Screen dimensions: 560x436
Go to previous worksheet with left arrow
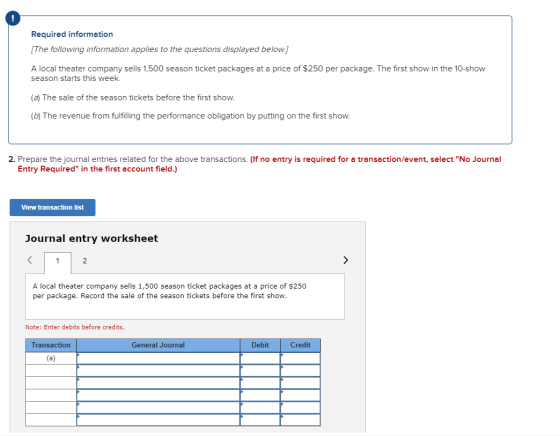pos(30,260)
